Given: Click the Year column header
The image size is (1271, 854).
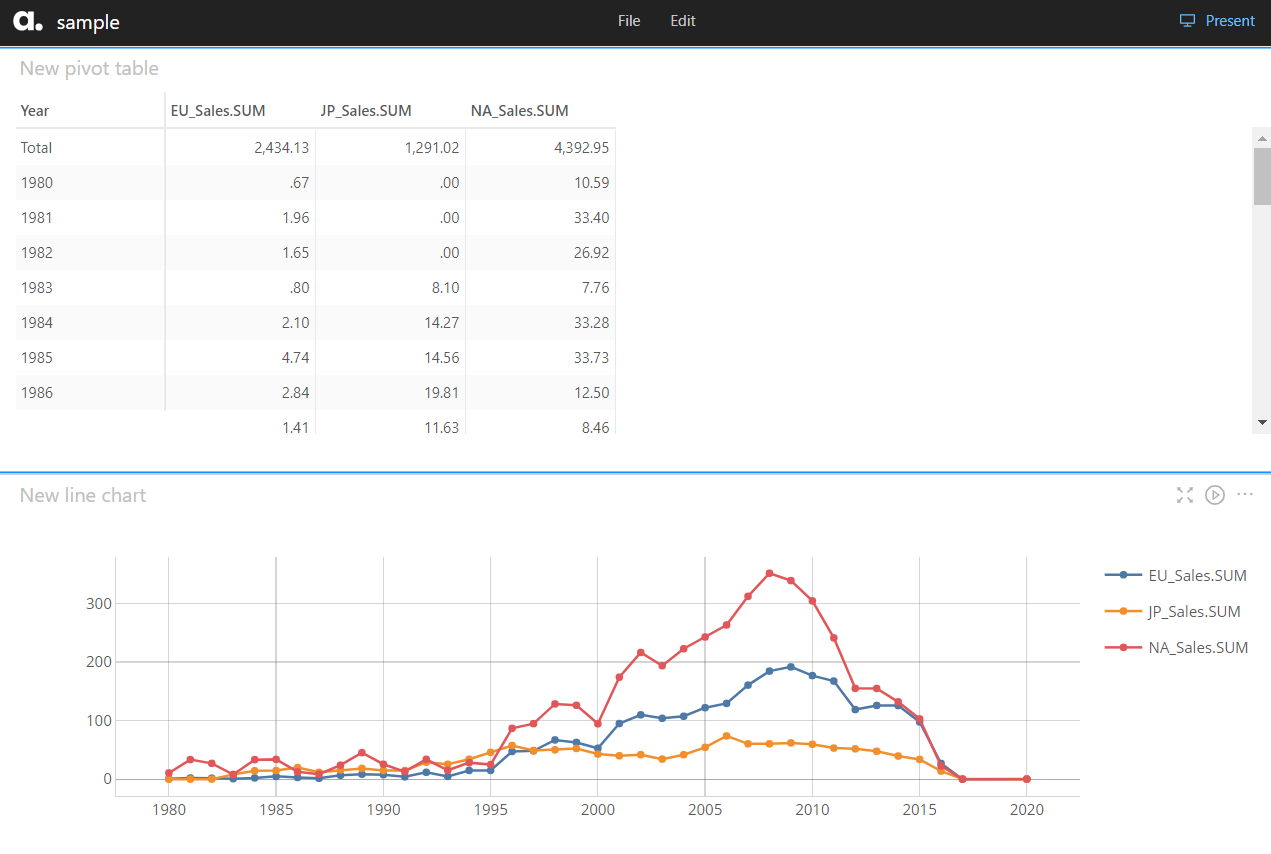Looking at the screenshot, I should (x=35, y=111).
